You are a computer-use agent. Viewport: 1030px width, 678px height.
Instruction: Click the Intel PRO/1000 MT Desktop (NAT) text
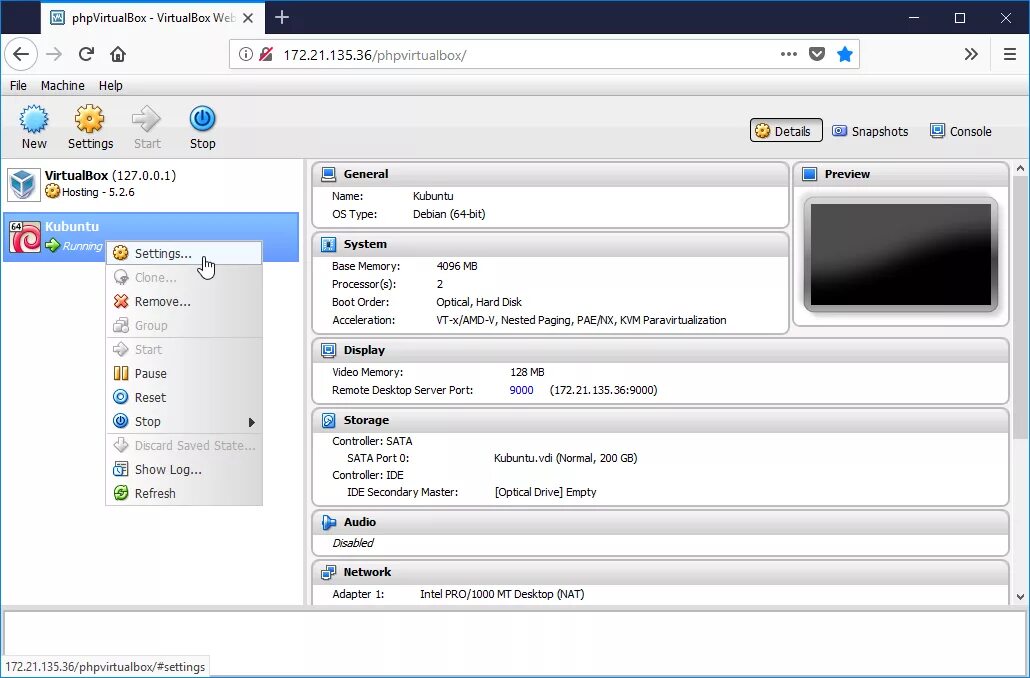coord(502,595)
